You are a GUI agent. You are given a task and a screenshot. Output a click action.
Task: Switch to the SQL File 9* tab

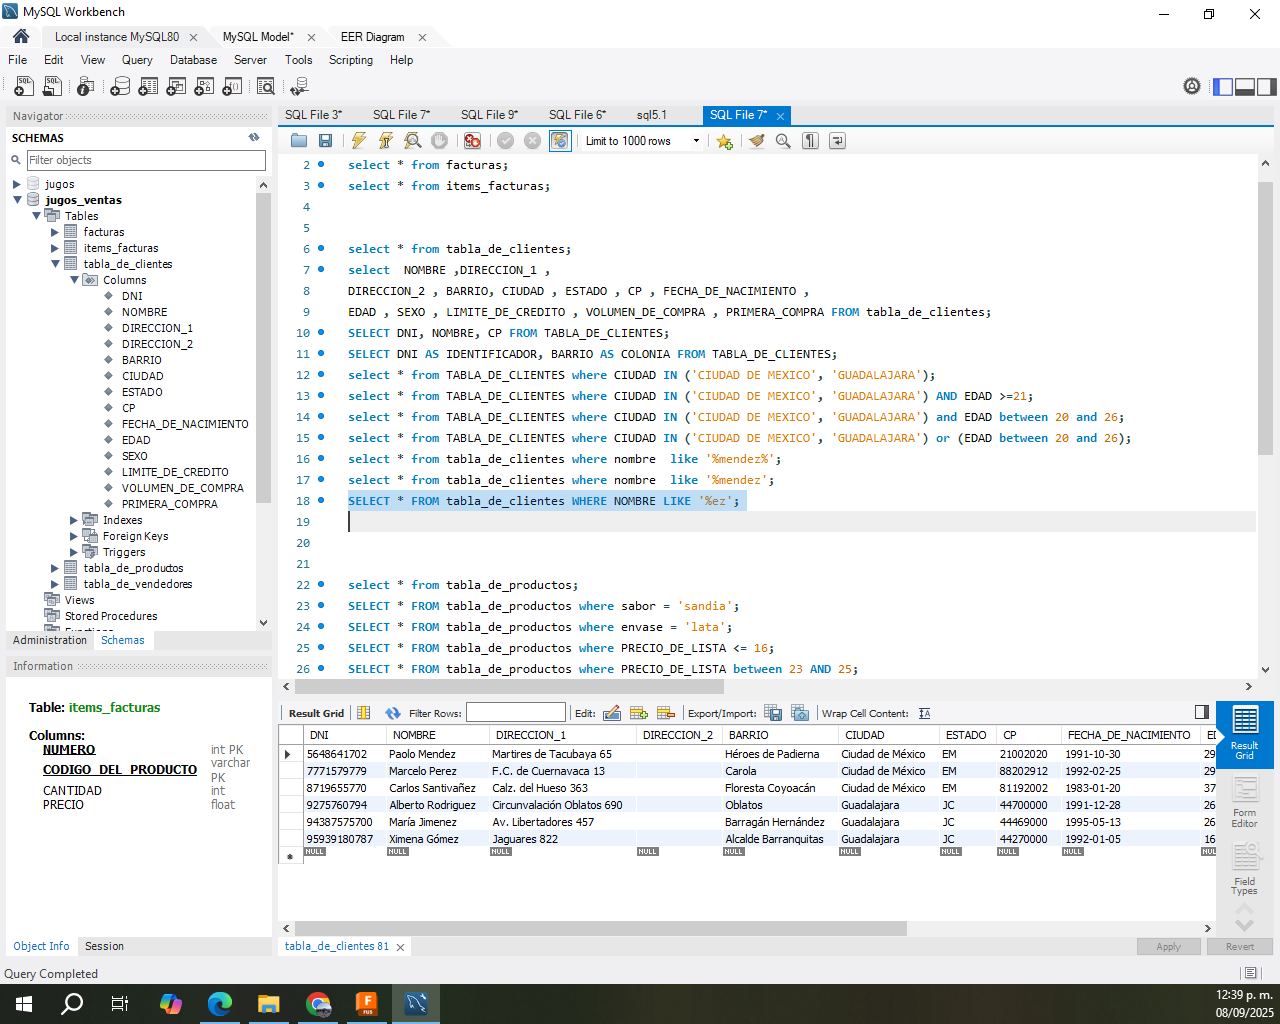tap(489, 115)
